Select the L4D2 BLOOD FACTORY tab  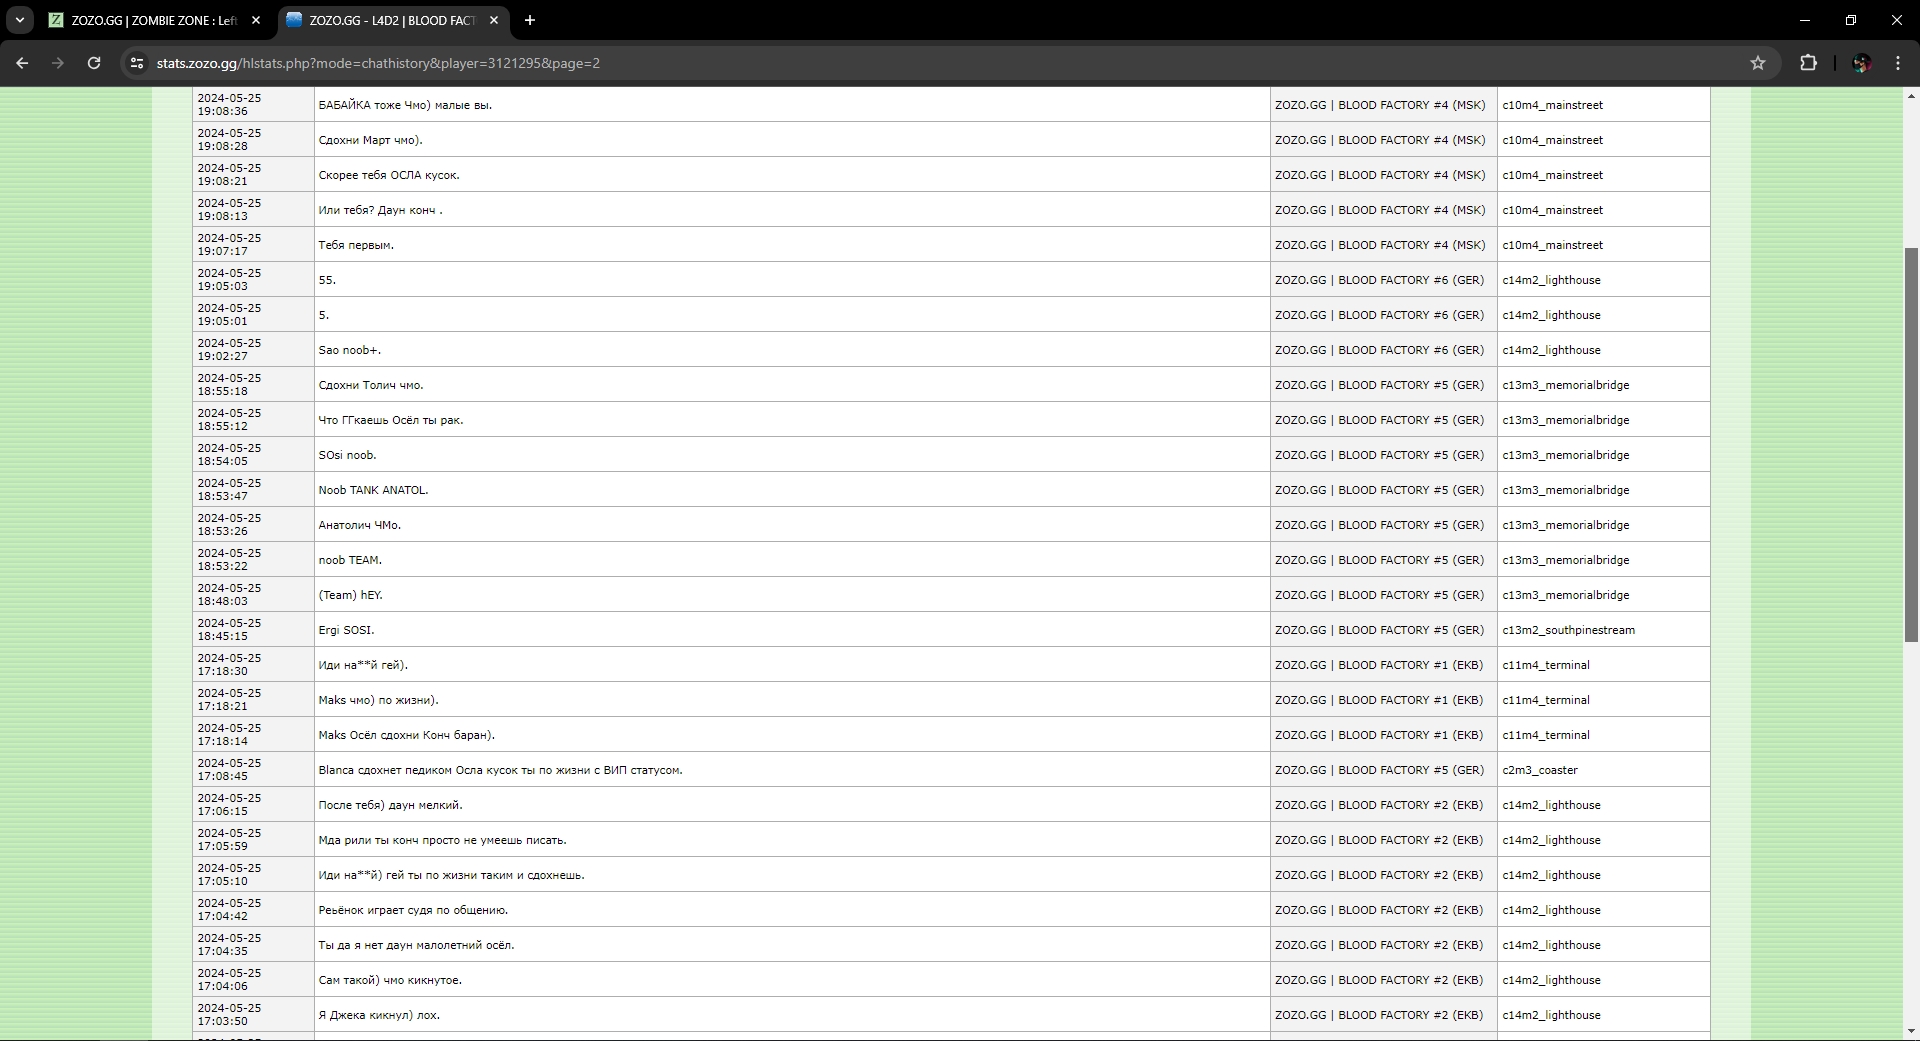(x=390, y=20)
